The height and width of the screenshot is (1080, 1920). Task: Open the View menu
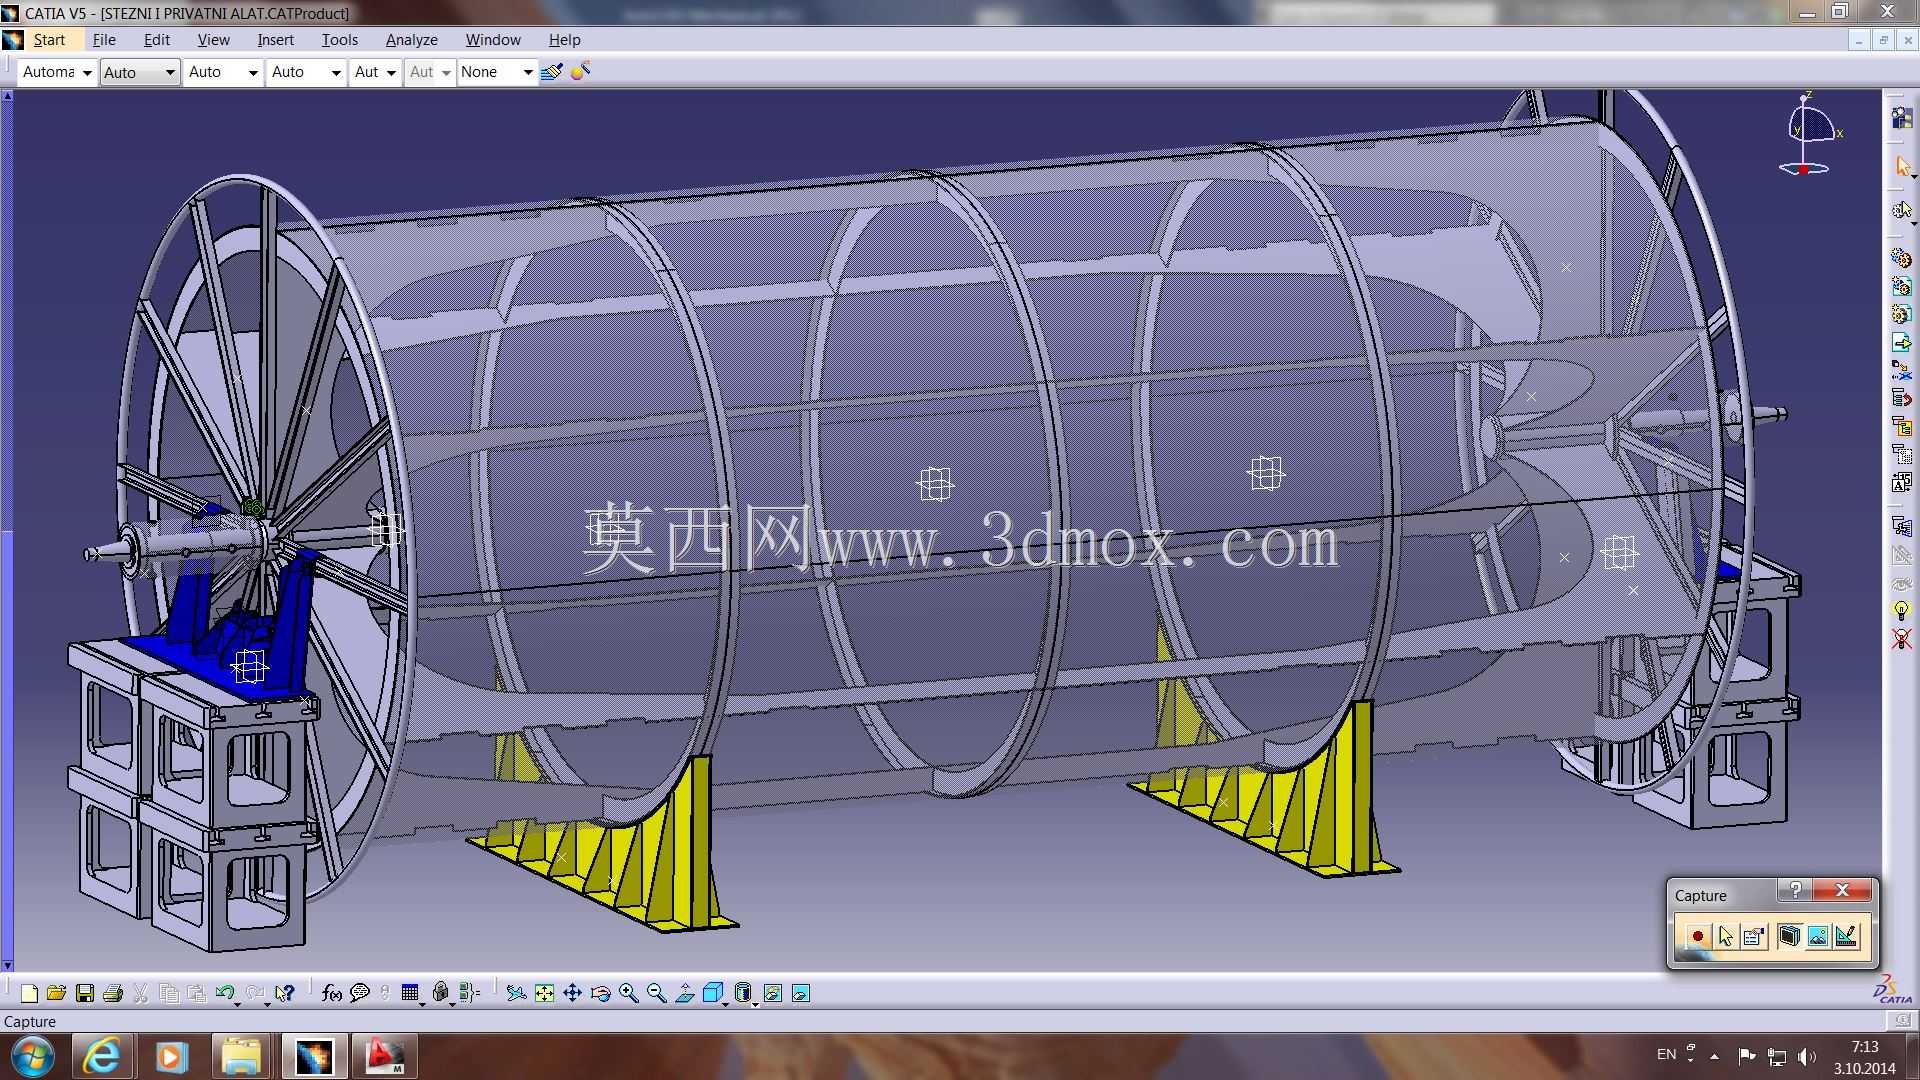click(213, 40)
